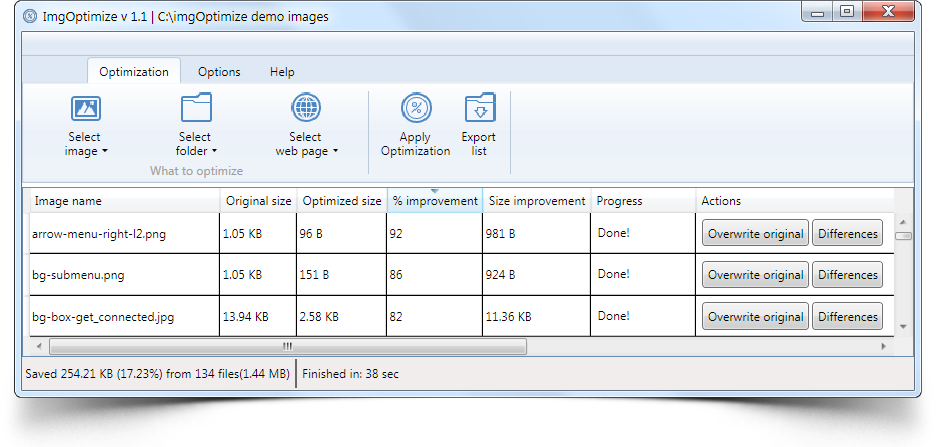938x447 pixels.
Task: Click the 11.36 KB size improvement cell
Action: (537, 317)
